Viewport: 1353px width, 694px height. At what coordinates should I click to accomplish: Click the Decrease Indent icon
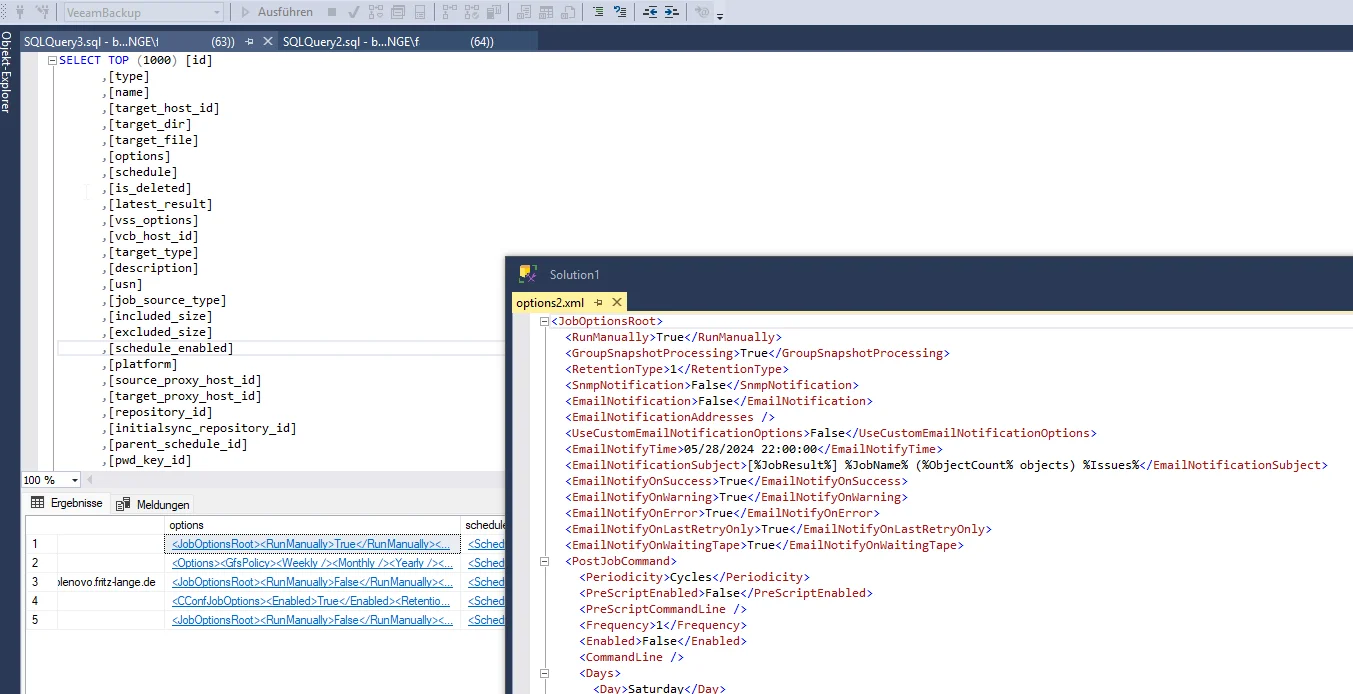pos(650,12)
